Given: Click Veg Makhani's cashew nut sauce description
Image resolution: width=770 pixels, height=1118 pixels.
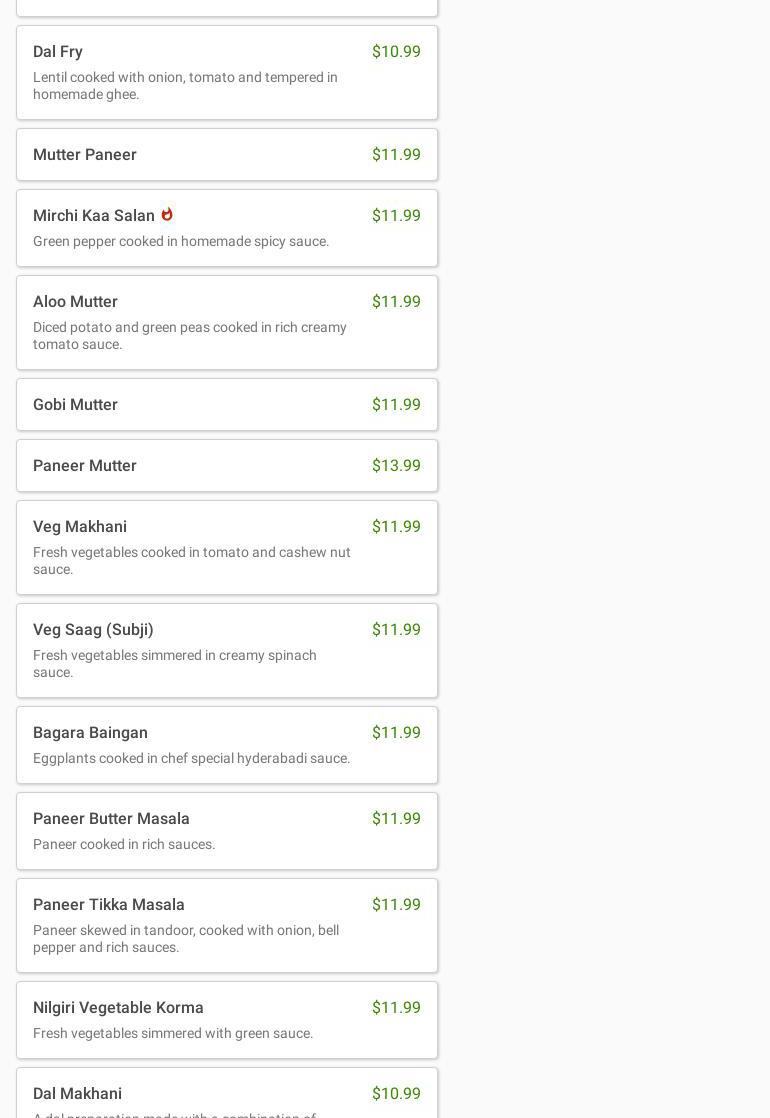Looking at the screenshot, I should [192, 561].
